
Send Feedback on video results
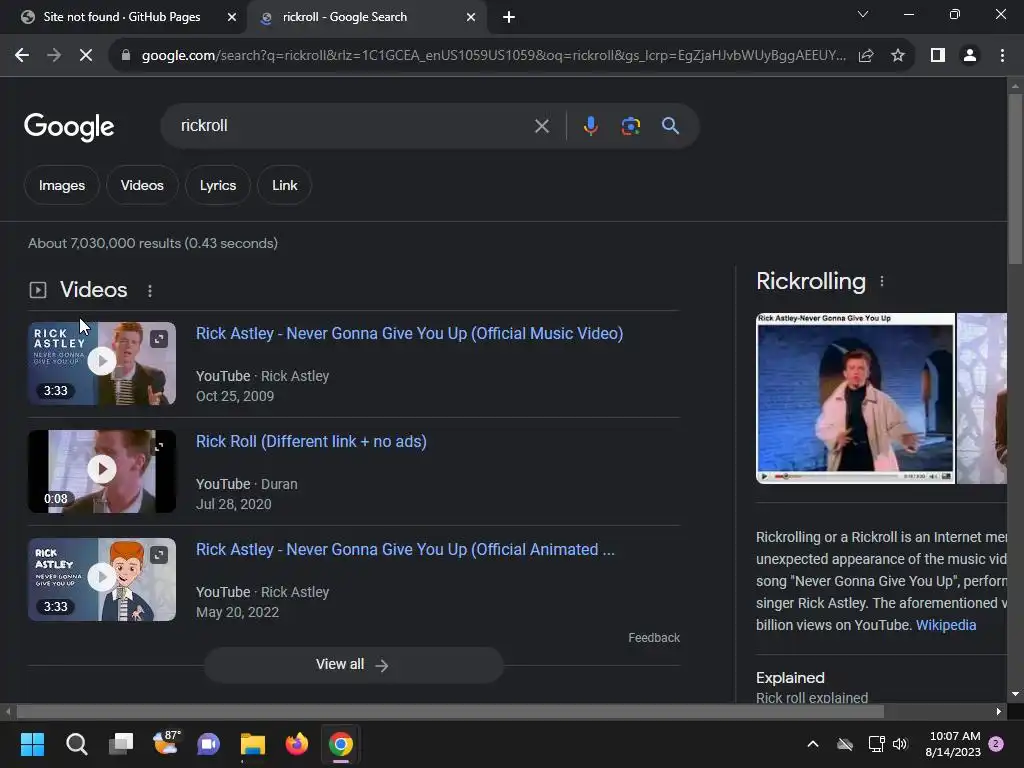coord(654,637)
